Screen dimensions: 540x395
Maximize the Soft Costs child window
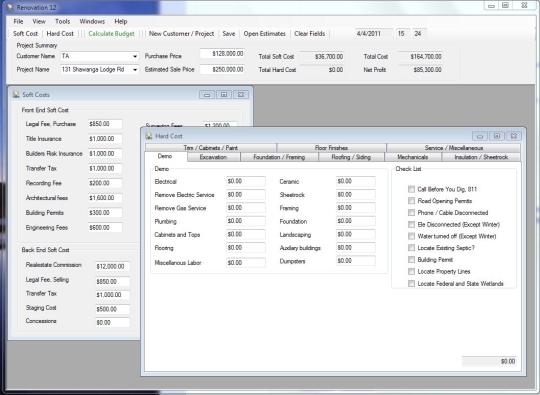point(224,95)
